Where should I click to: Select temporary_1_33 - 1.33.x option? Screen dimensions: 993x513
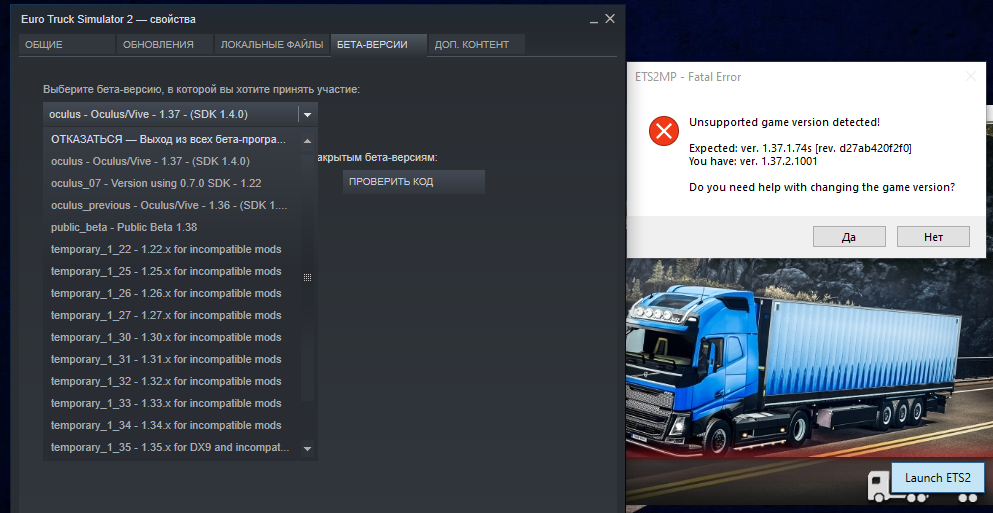[172, 403]
